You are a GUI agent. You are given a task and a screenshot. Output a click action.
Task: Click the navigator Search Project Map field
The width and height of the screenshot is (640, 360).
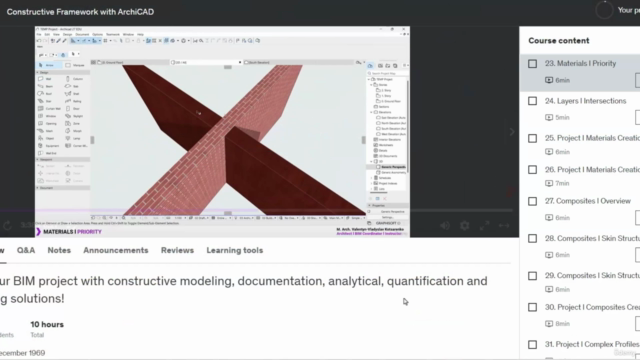click(x=387, y=73)
